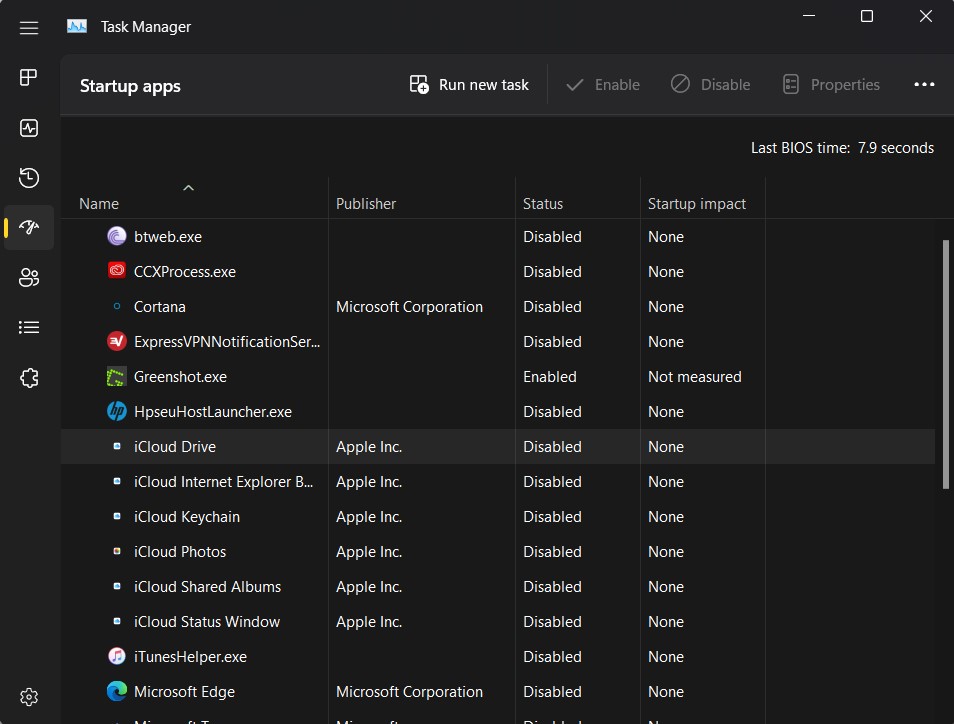
Task: Toggle the Name column sort chevron
Action: coord(188,187)
